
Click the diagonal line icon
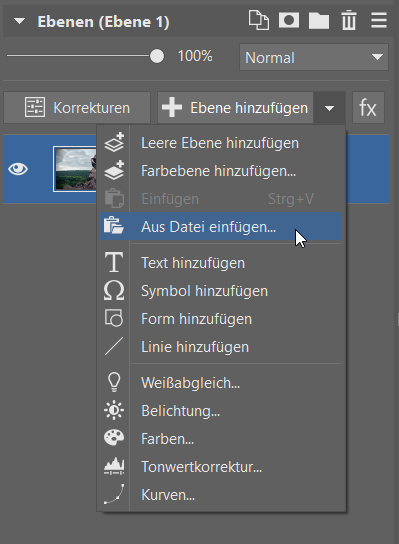click(114, 346)
